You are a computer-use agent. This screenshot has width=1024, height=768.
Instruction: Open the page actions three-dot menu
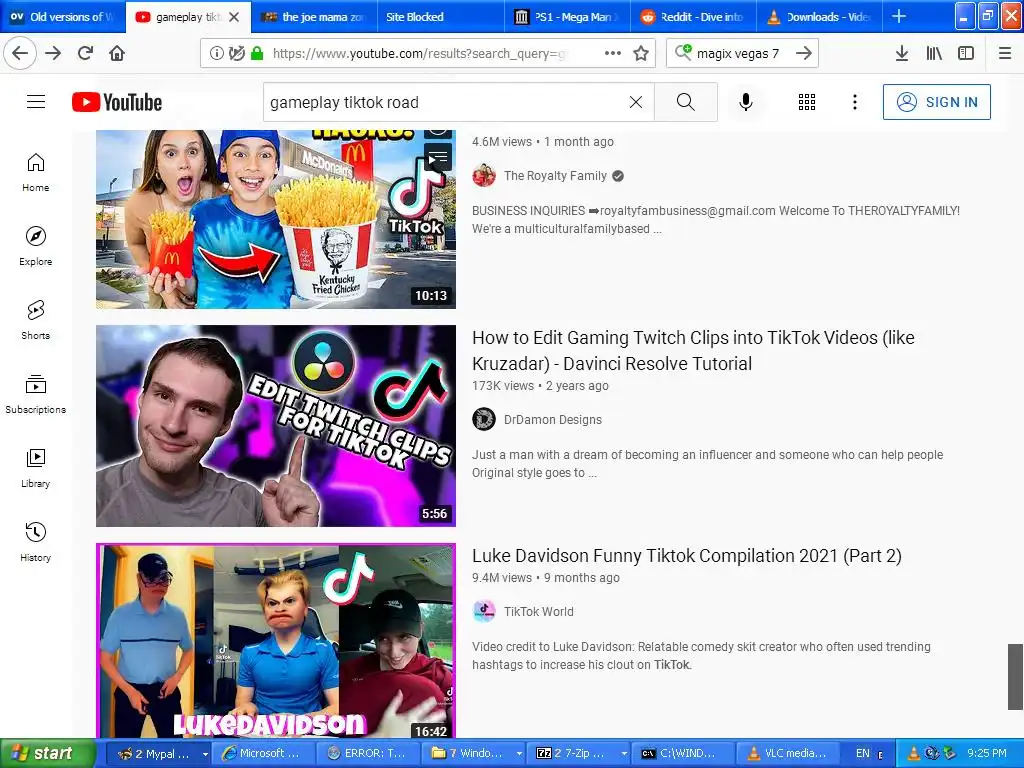[613, 53]
